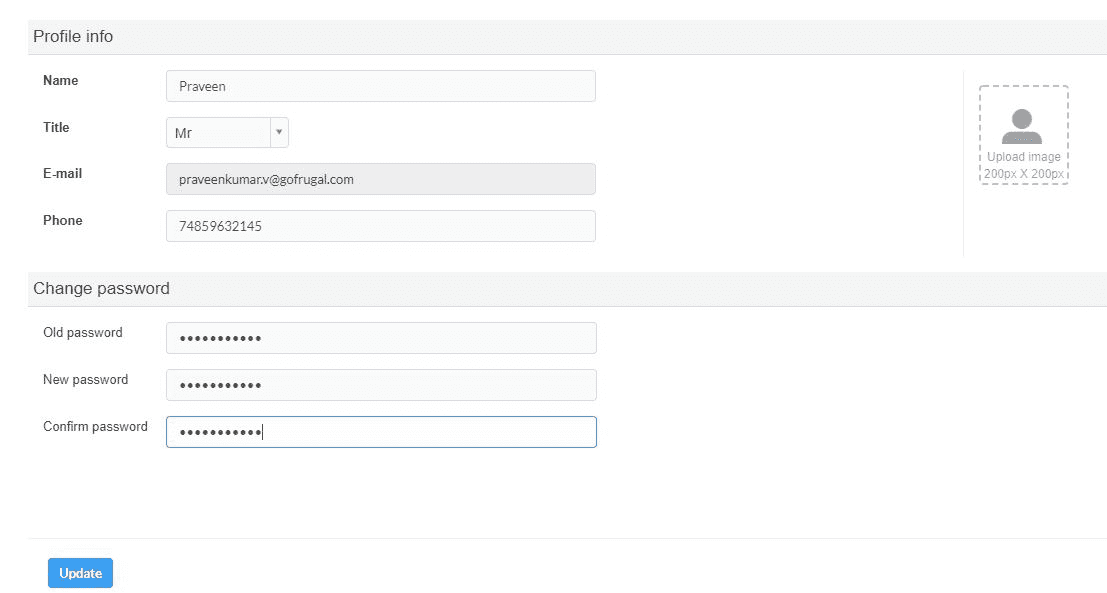The width and height of the screenshot is (1107, 593).
Task: Click the 'E-mail' field label
Action: coord(62,174)
